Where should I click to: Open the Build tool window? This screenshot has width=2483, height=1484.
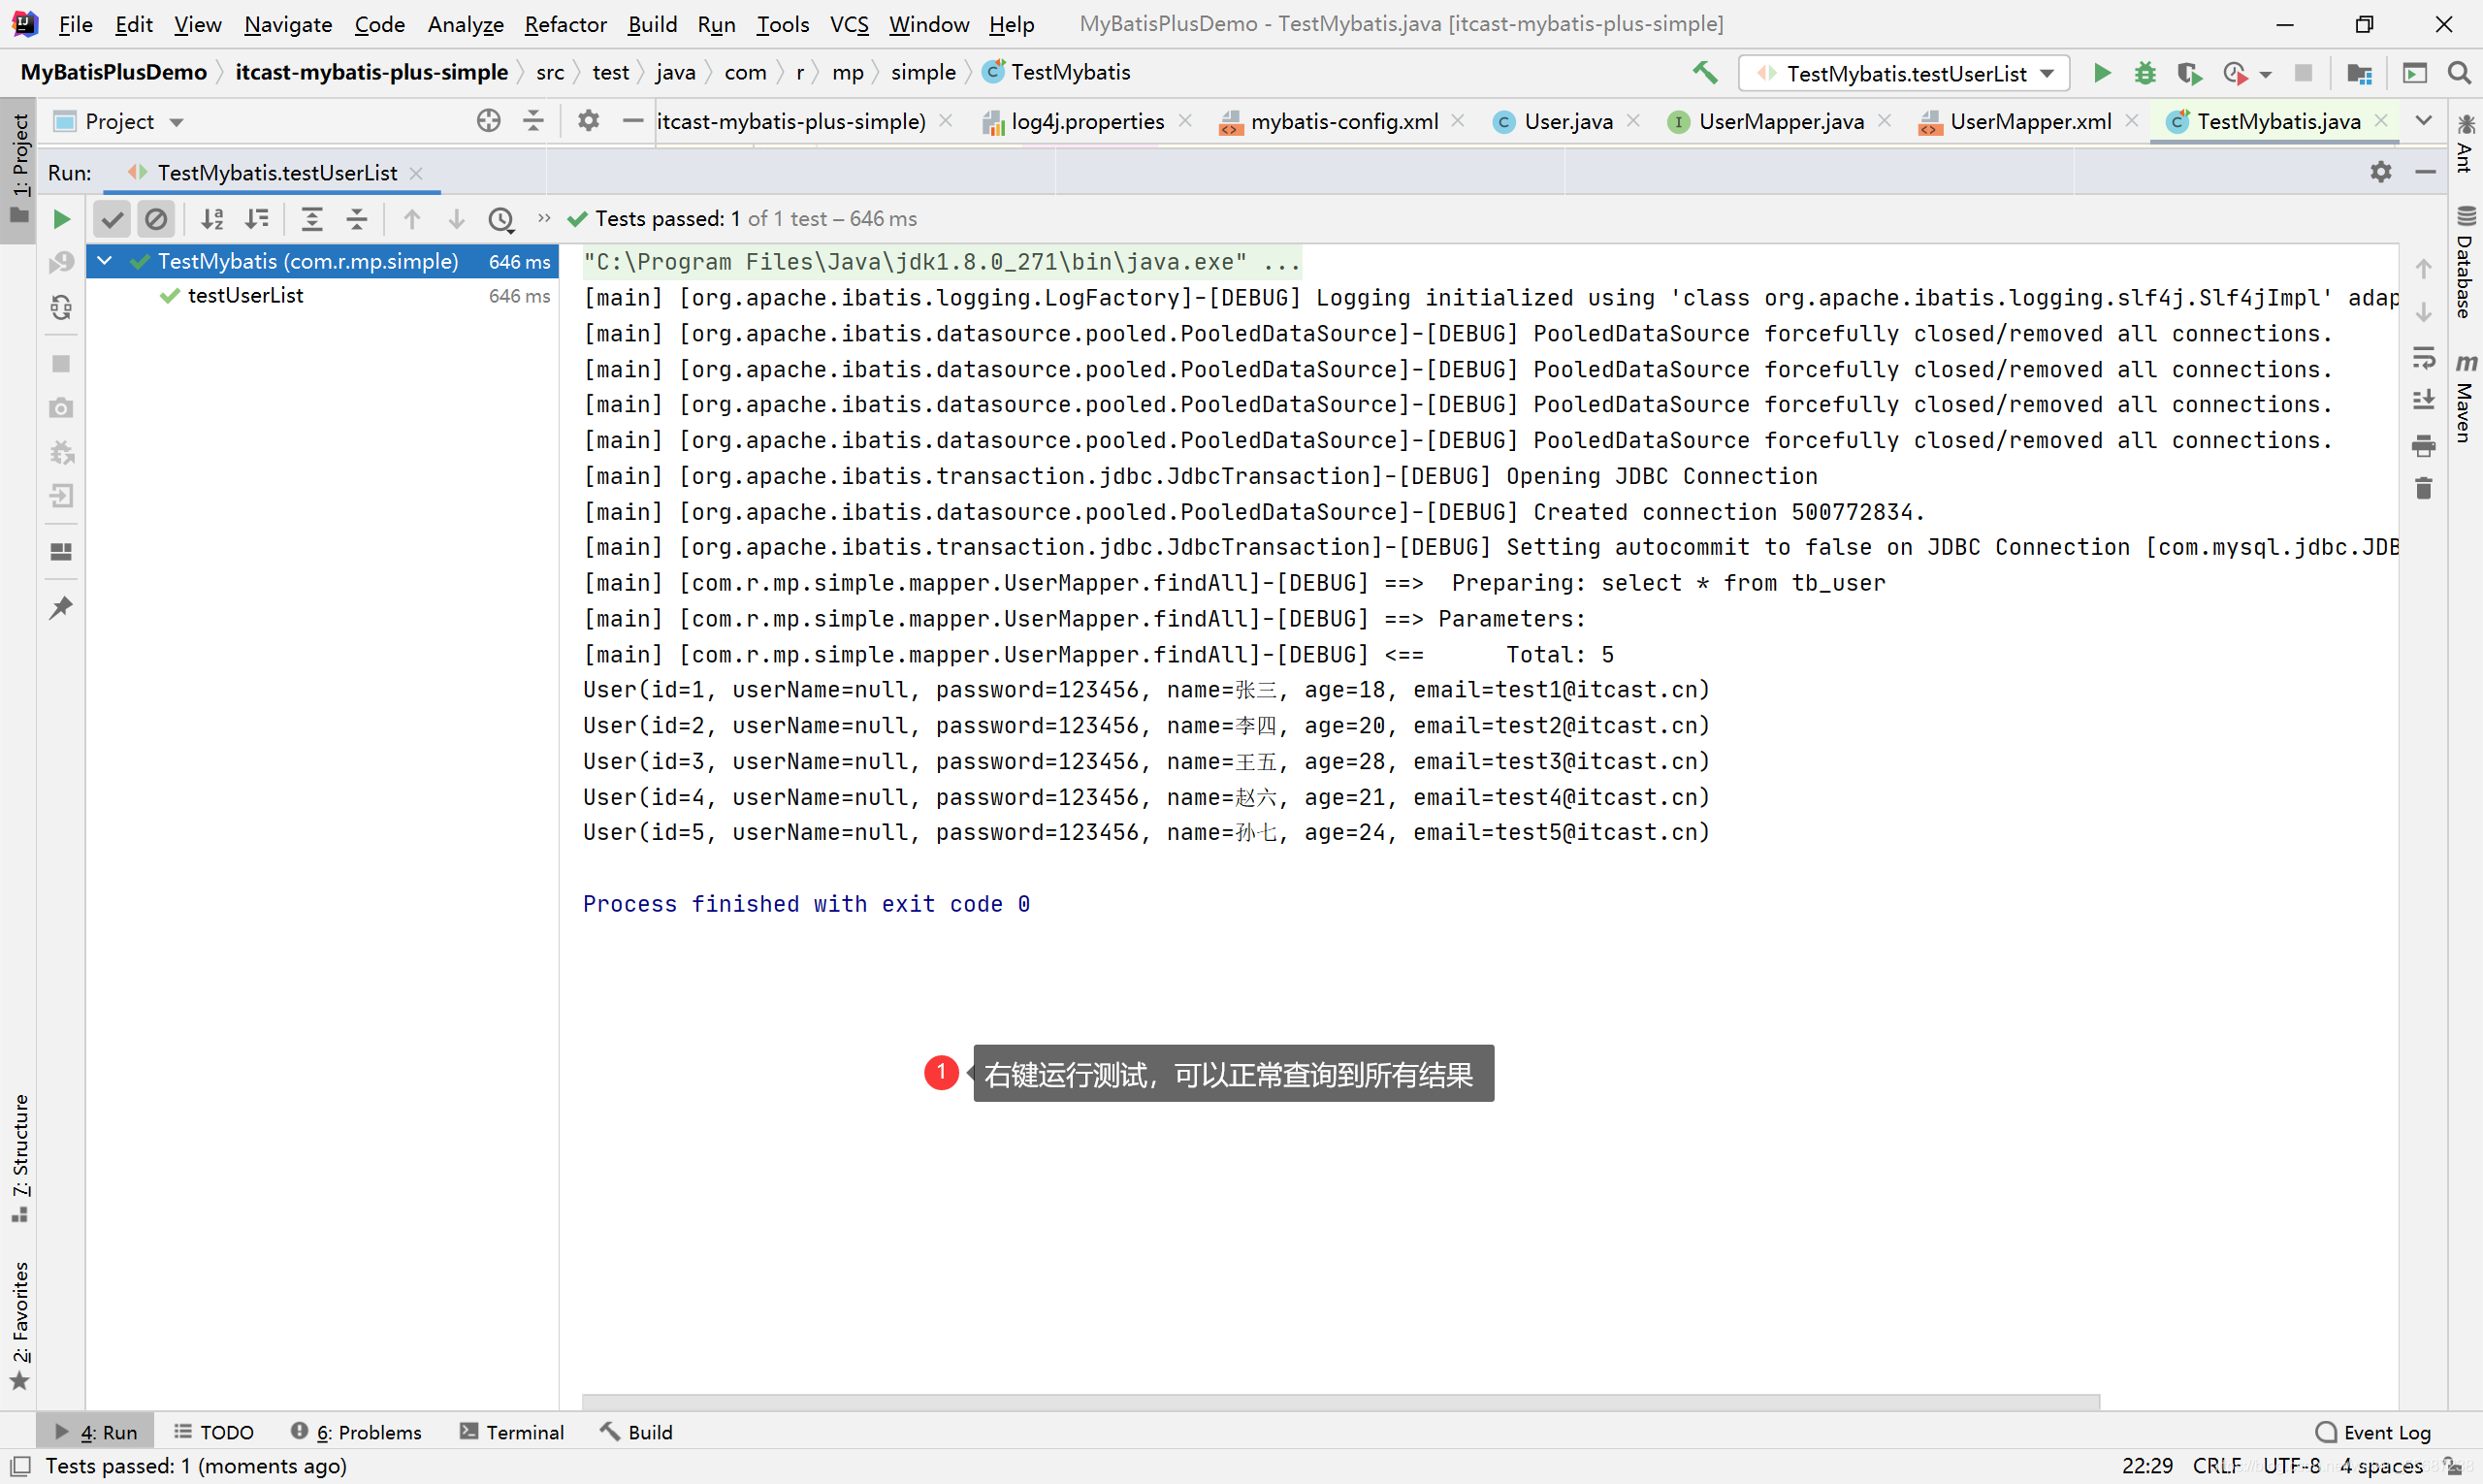tap(637, 1432)
